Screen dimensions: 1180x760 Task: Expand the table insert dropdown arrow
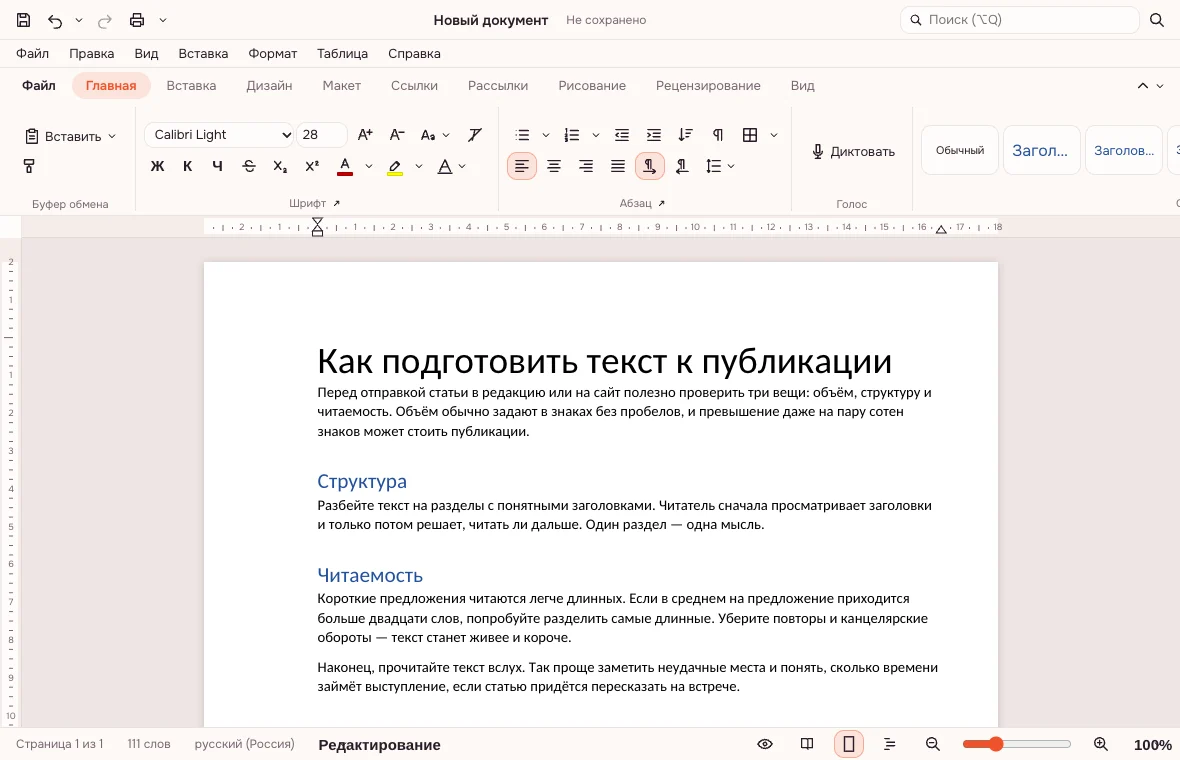774,135
